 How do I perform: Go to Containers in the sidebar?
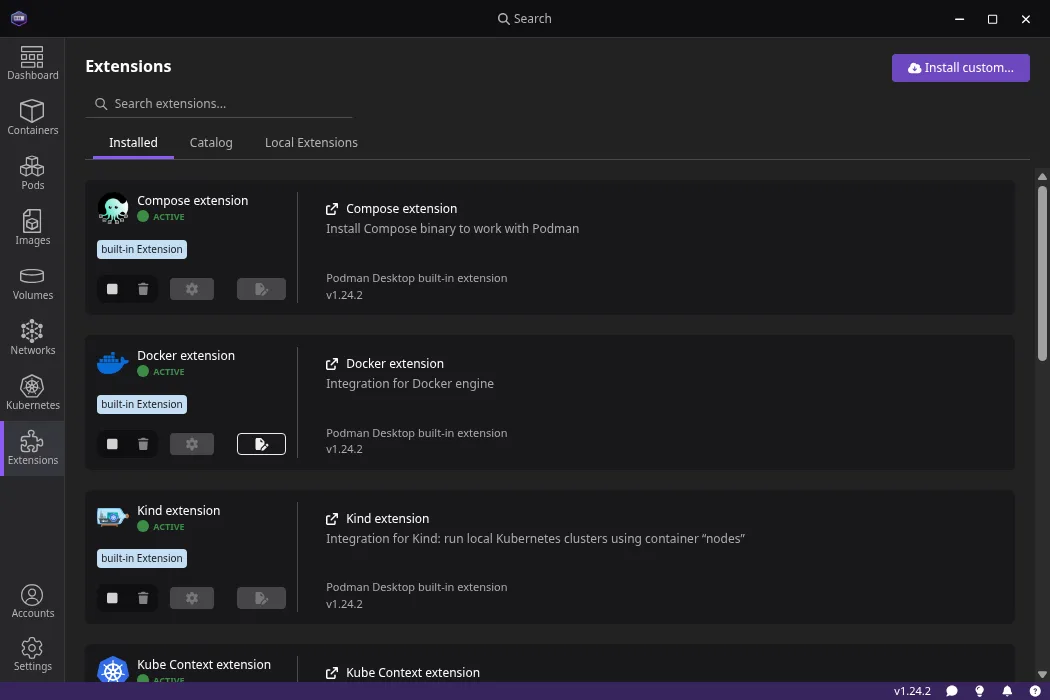tap(32, 118)
